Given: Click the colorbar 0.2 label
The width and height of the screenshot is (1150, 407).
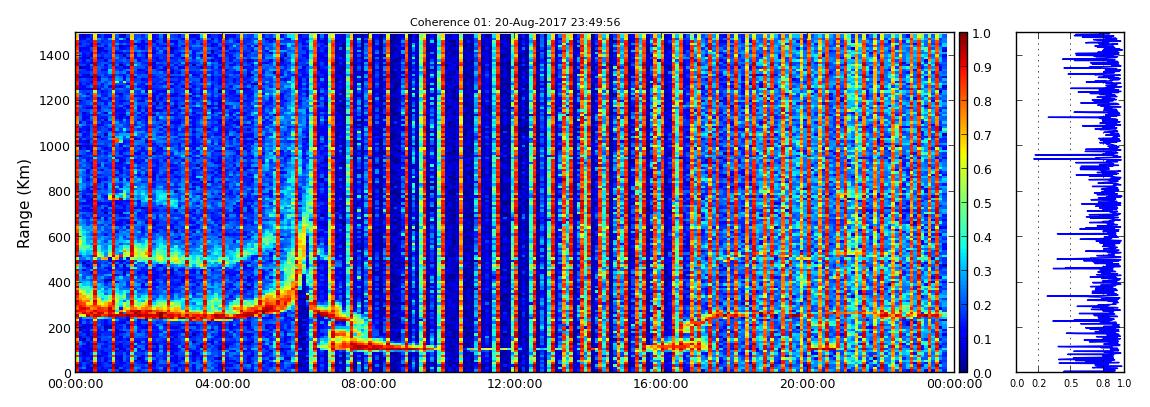Looking at the screenshot, I should 984,305.
